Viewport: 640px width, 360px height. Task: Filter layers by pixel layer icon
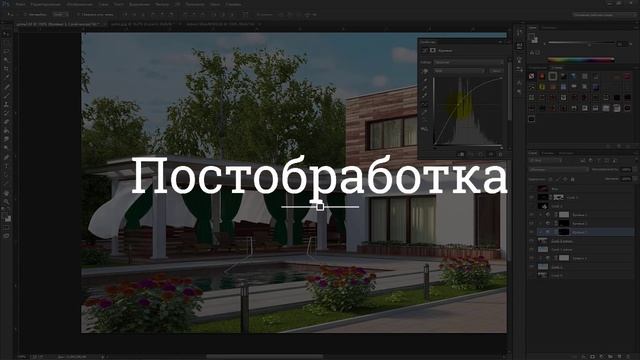click(582, 161)
